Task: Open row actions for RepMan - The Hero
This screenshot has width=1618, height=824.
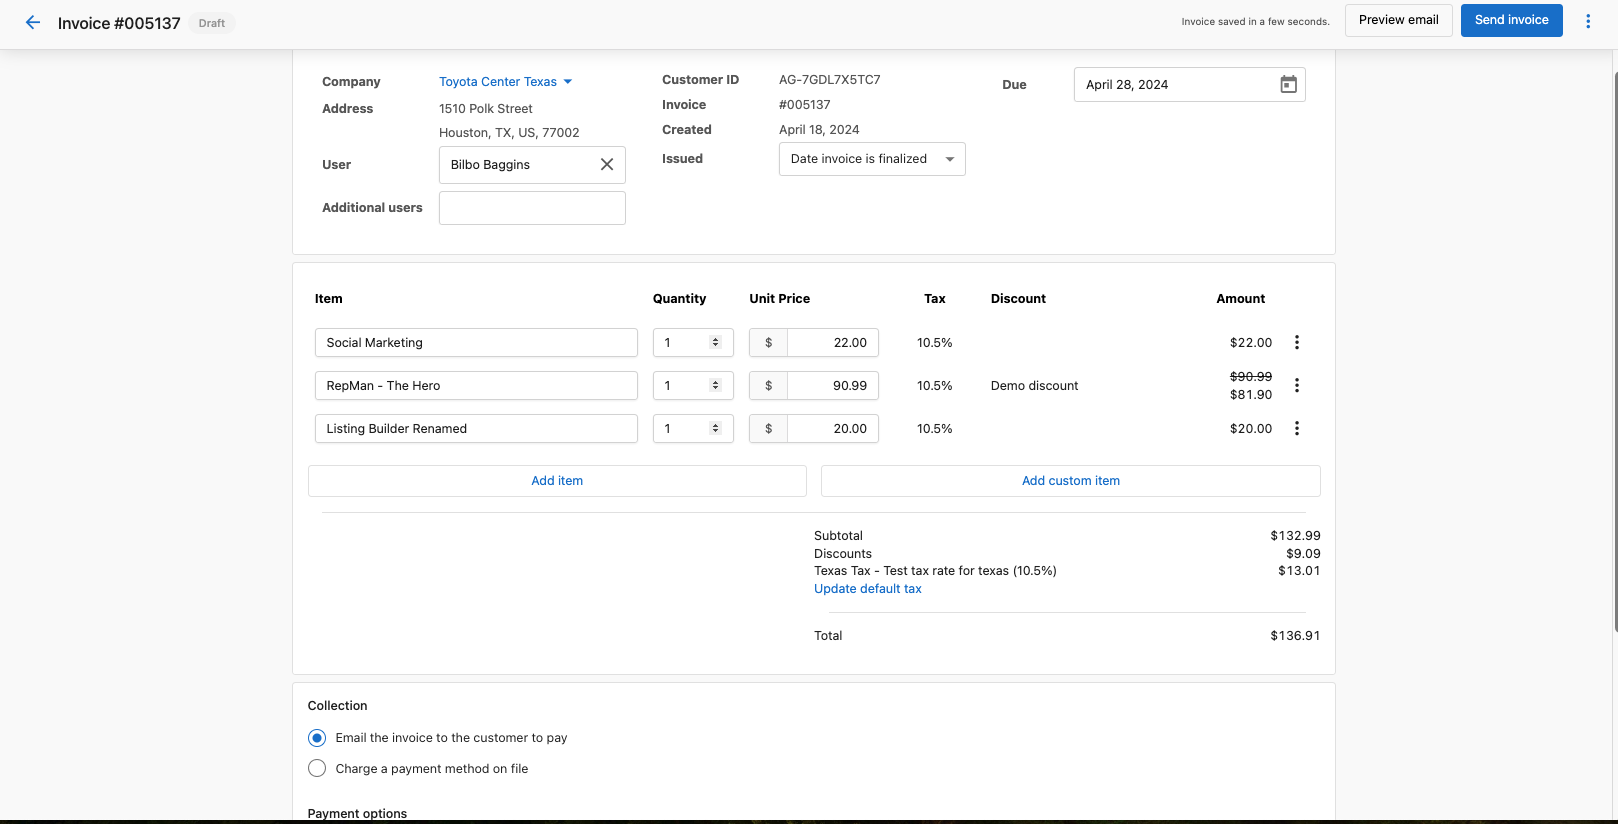Action: click(x=1297, y=385)
